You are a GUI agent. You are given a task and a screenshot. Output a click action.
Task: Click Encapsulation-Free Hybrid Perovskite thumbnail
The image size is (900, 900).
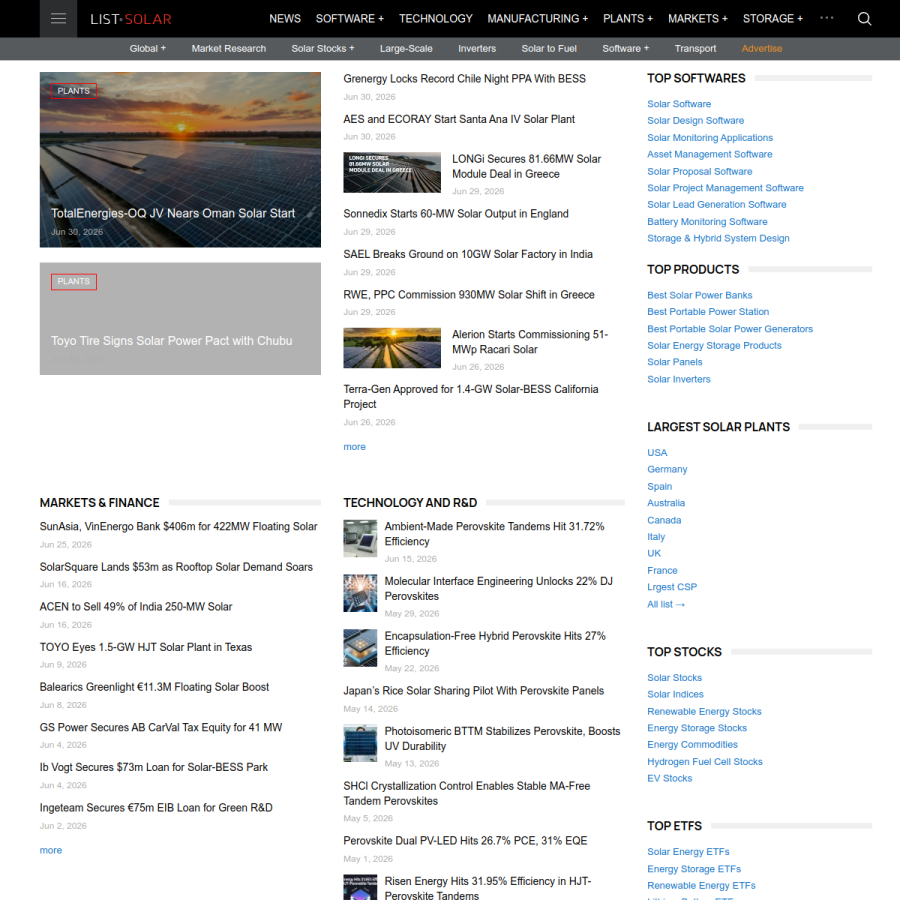[x=360, y=647]
